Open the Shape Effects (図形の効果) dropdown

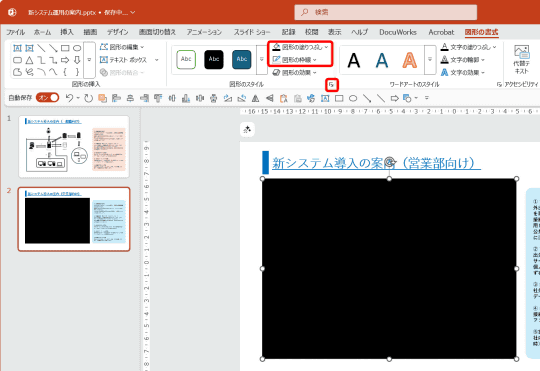tap(295, 72)
